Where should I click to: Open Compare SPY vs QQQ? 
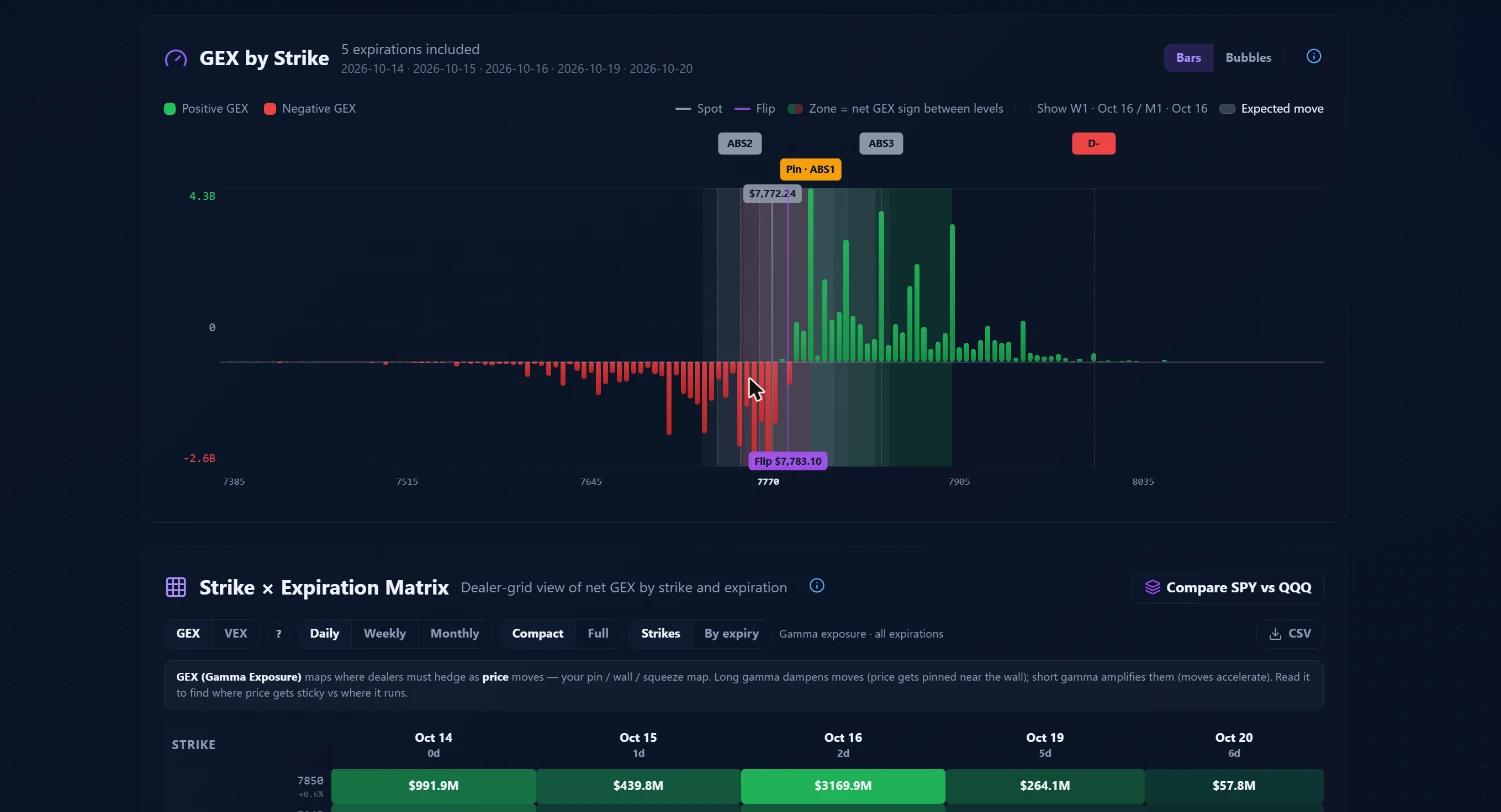1228,588
